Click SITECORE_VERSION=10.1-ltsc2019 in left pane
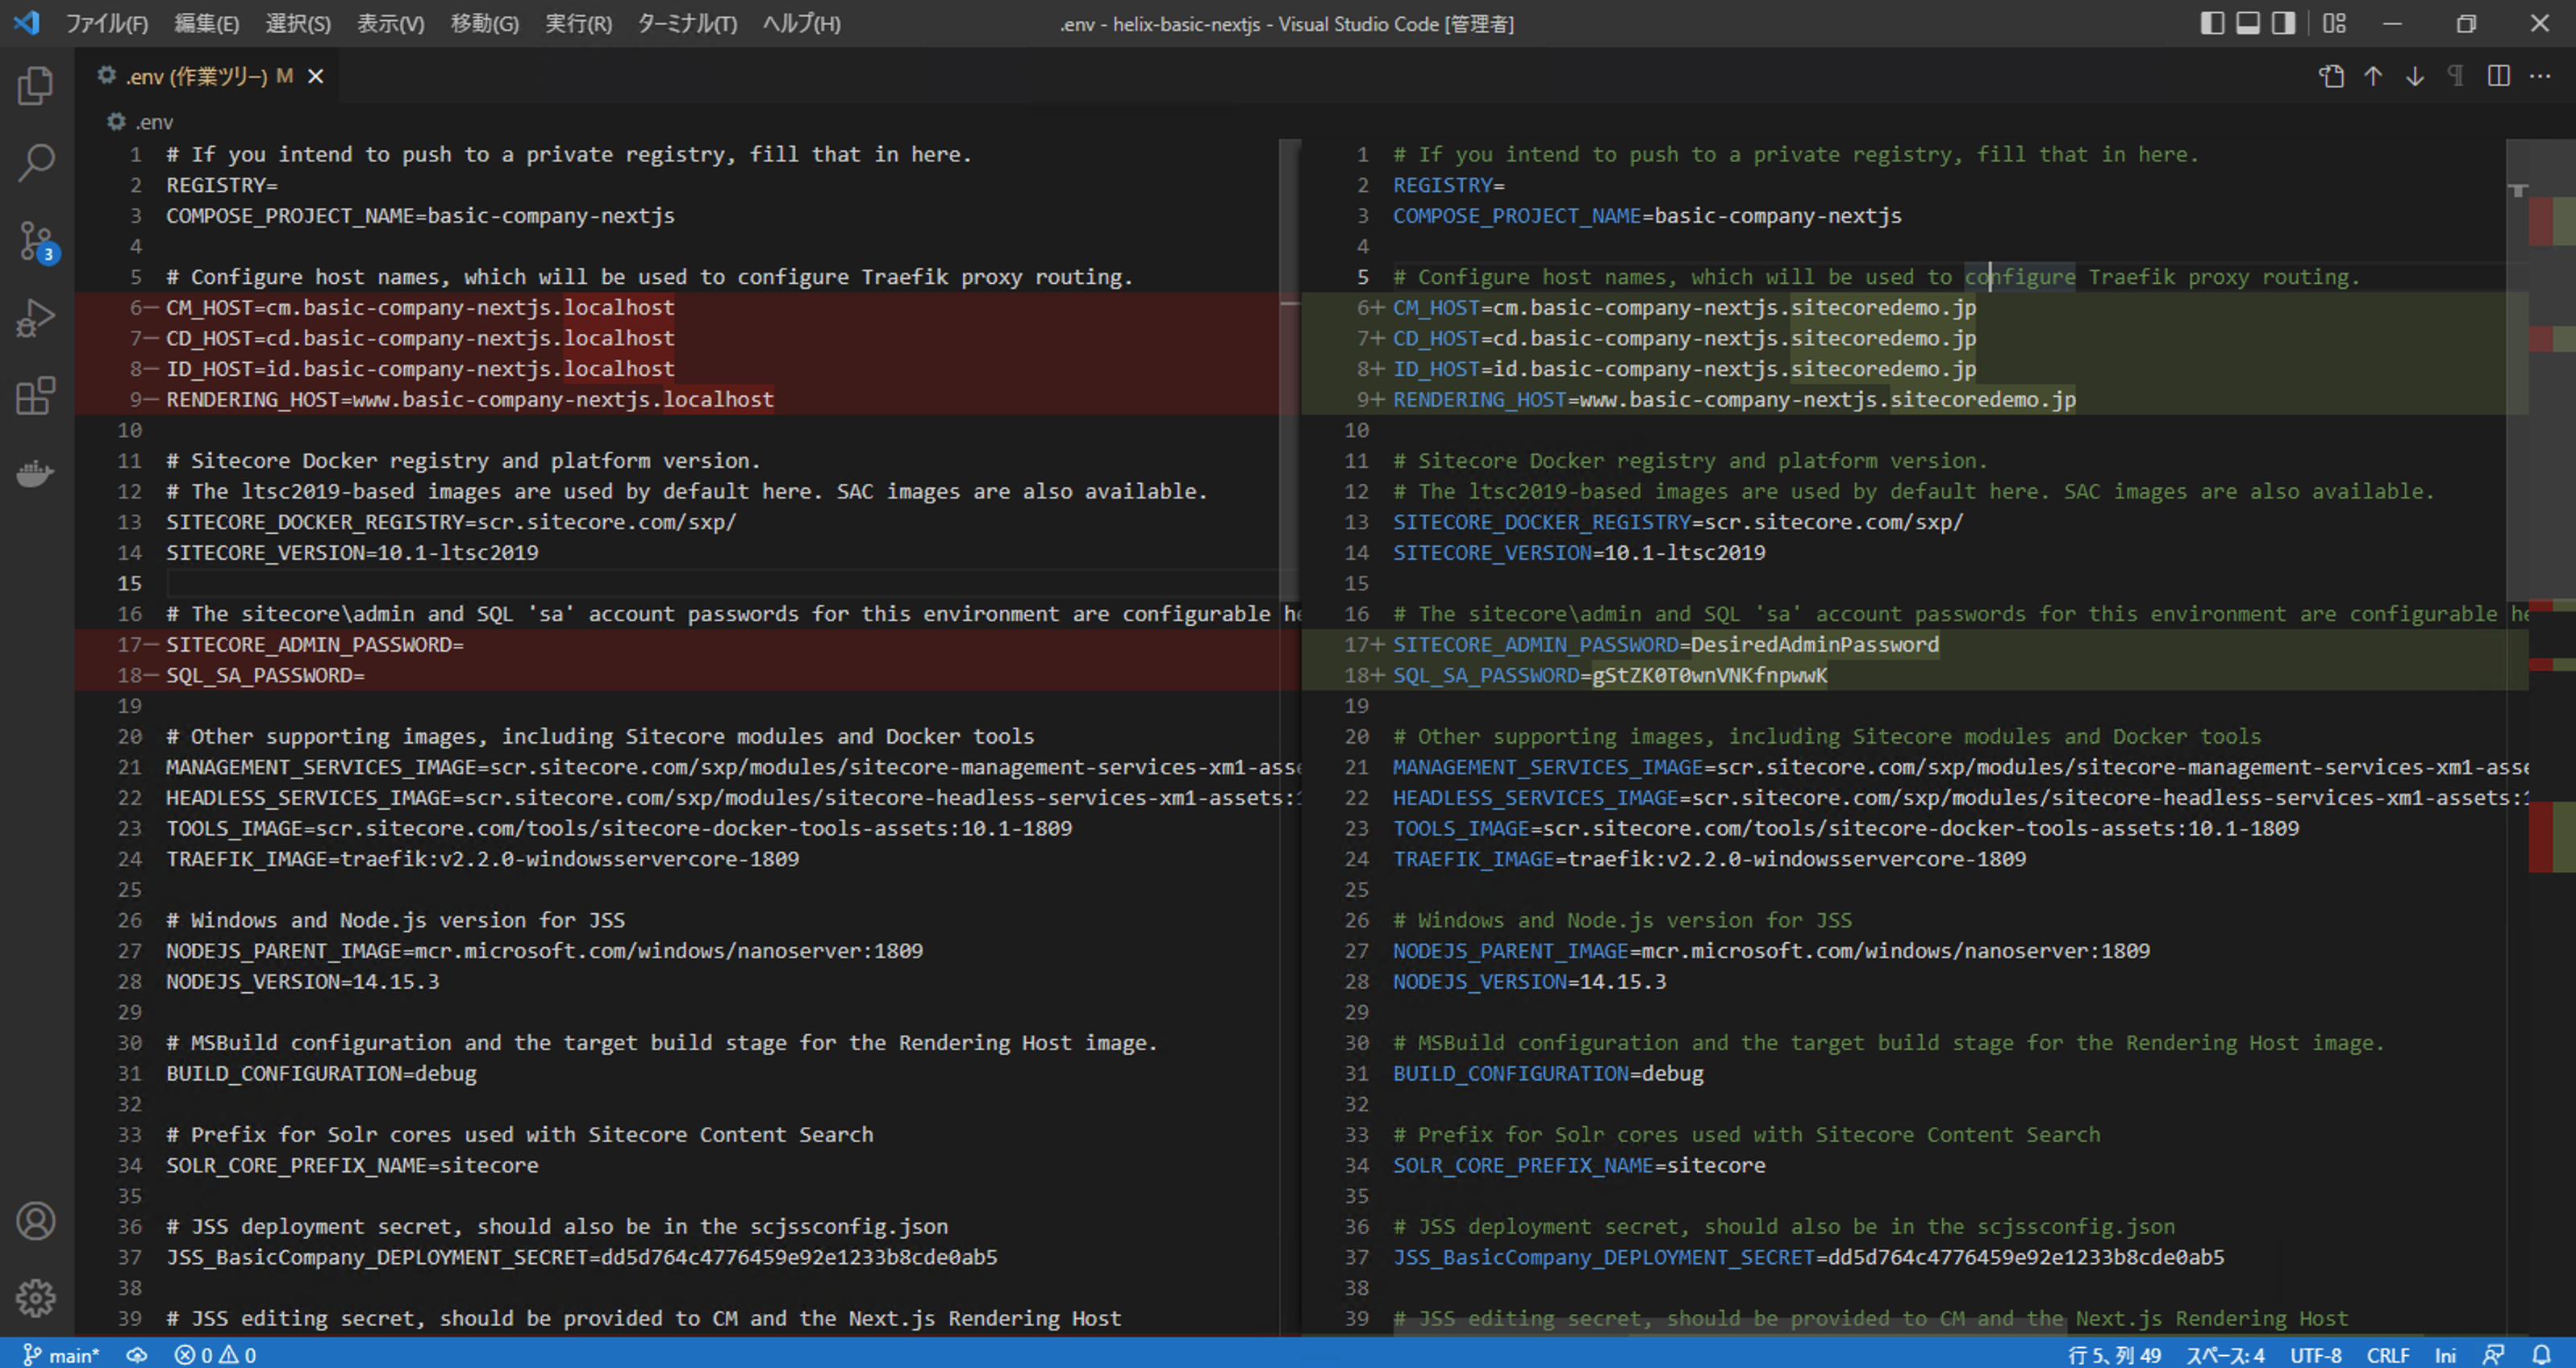 [352, 552]
